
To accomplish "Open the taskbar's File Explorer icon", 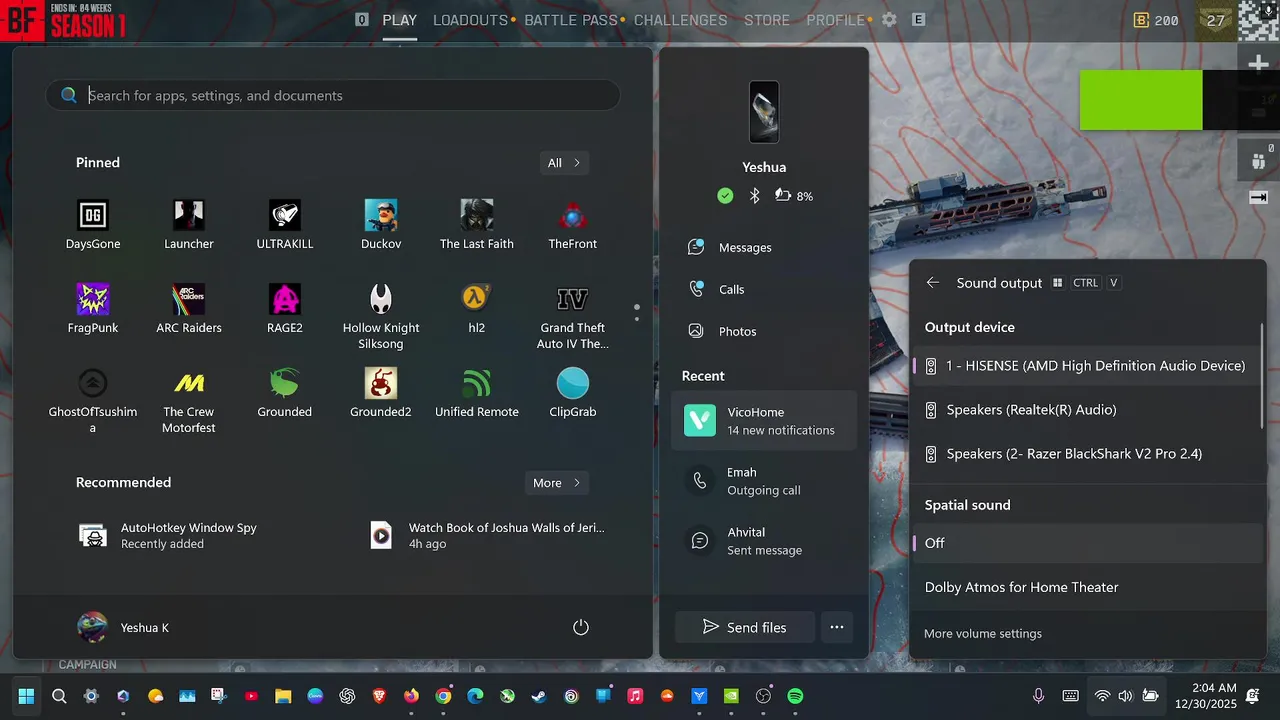I will tap(283, 696).
